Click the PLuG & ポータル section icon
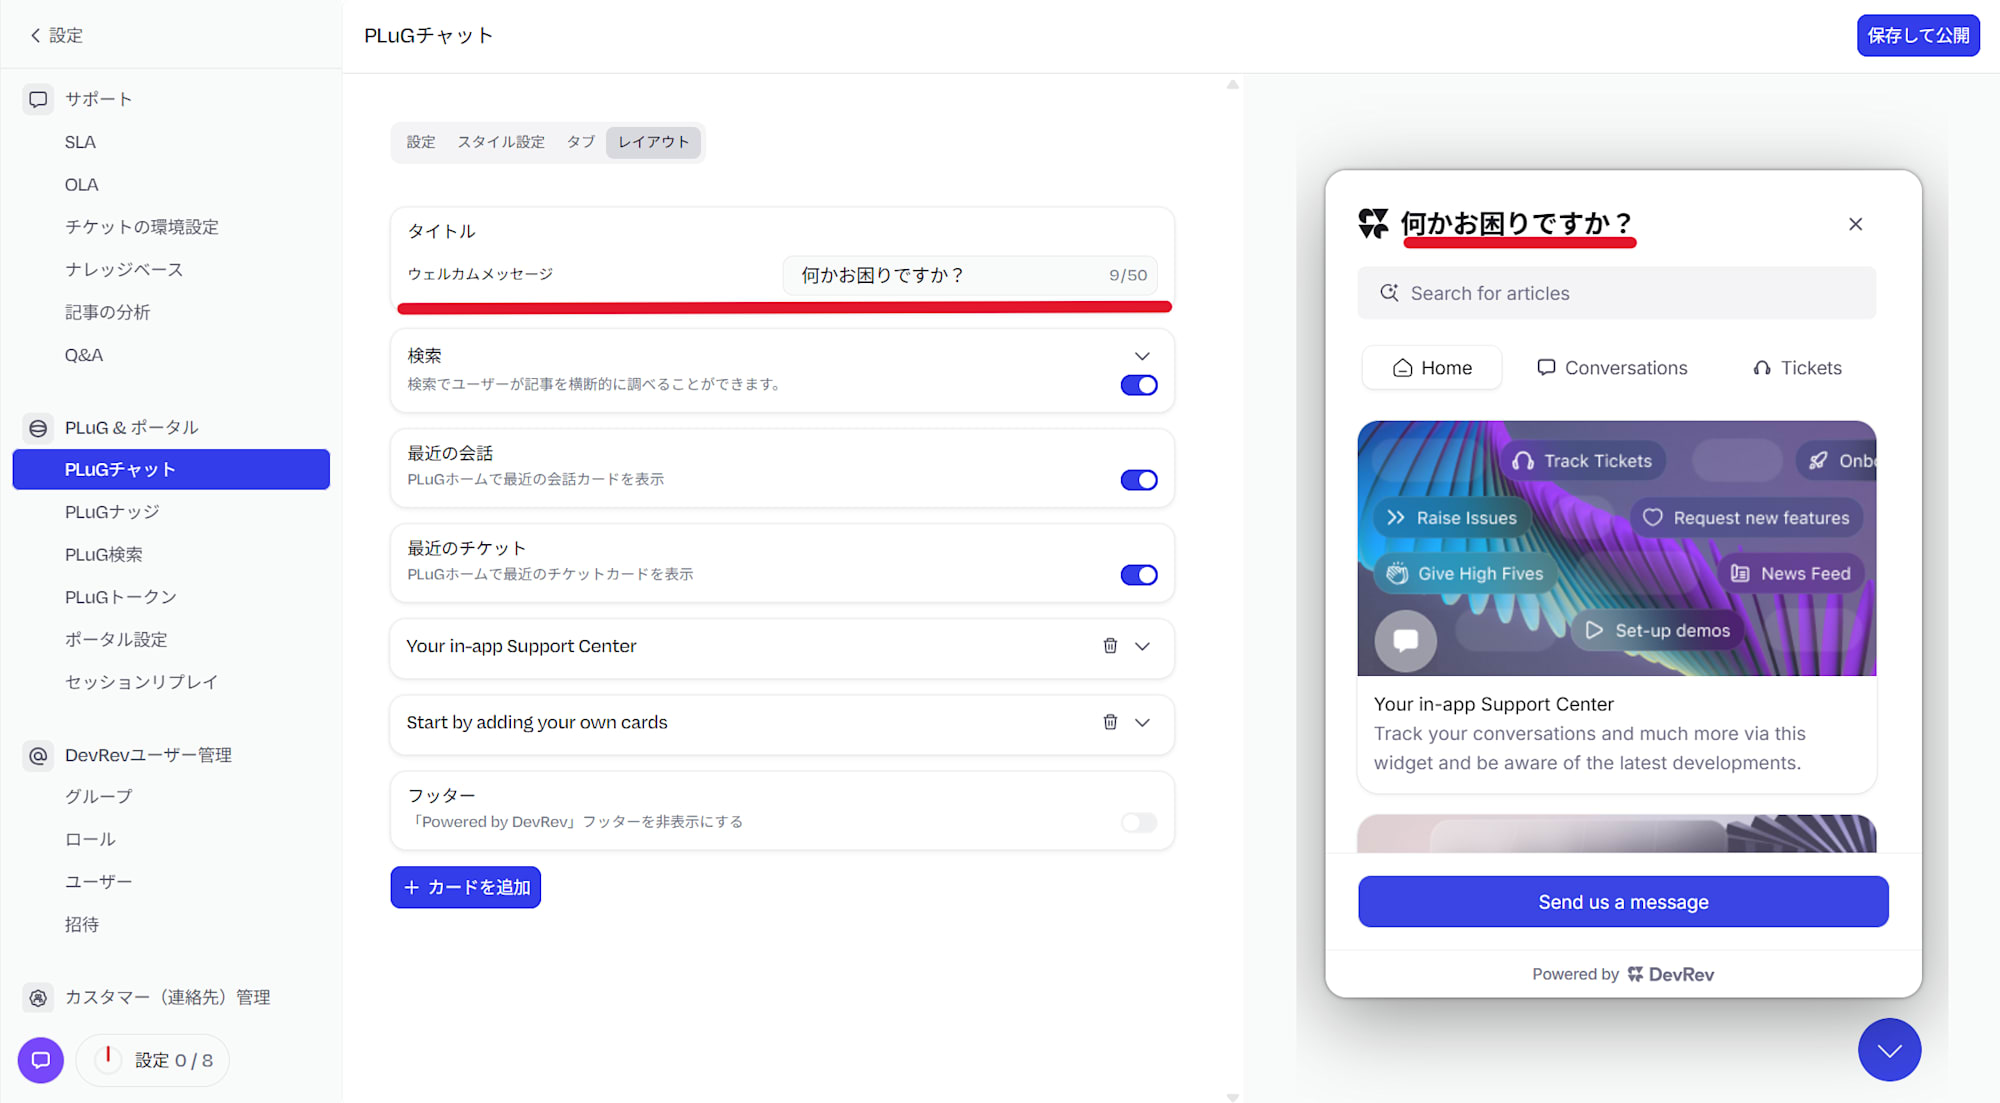The width and height of the screenshot is (2000, 1103). pos(38,428)
